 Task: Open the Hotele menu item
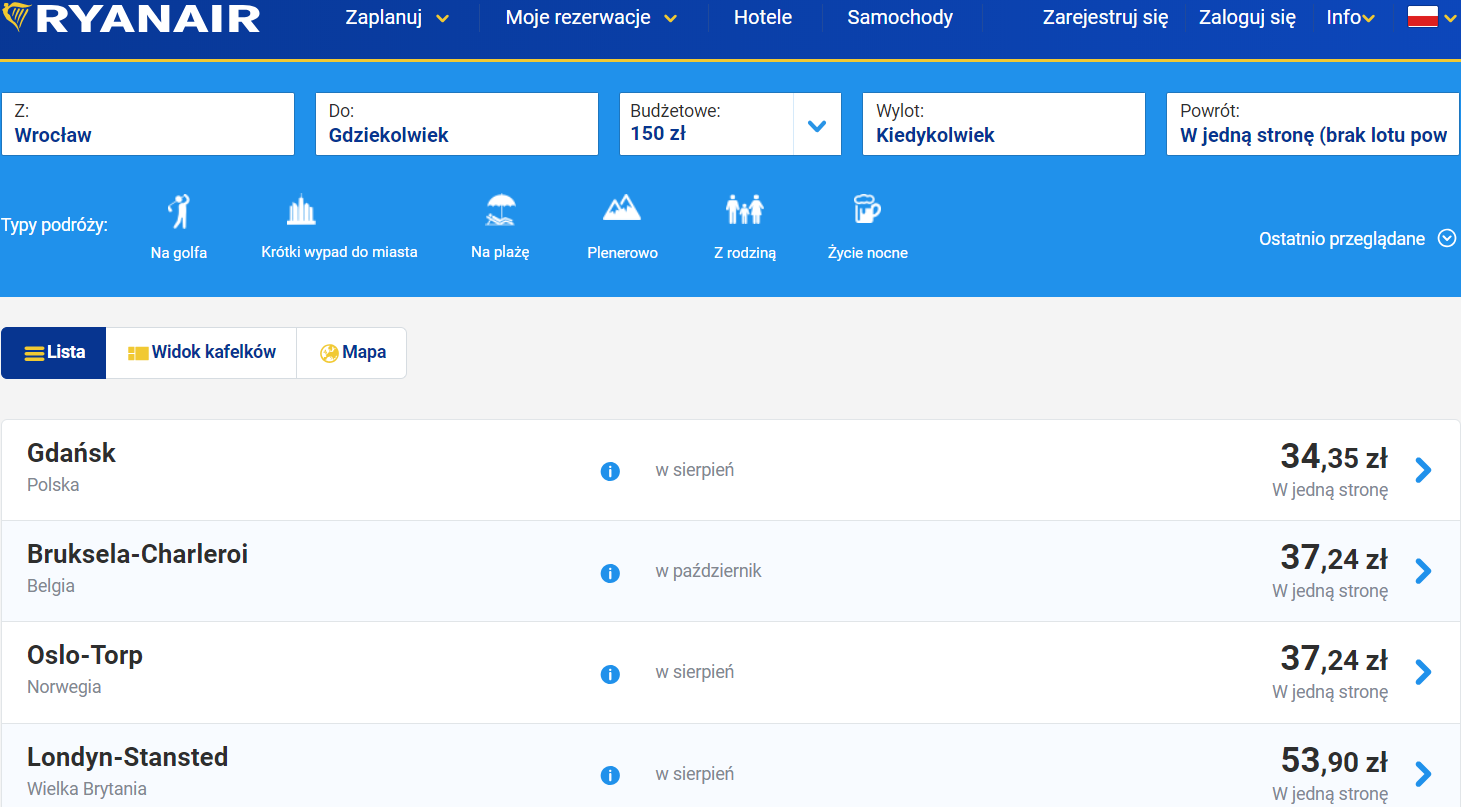(762, 18)
